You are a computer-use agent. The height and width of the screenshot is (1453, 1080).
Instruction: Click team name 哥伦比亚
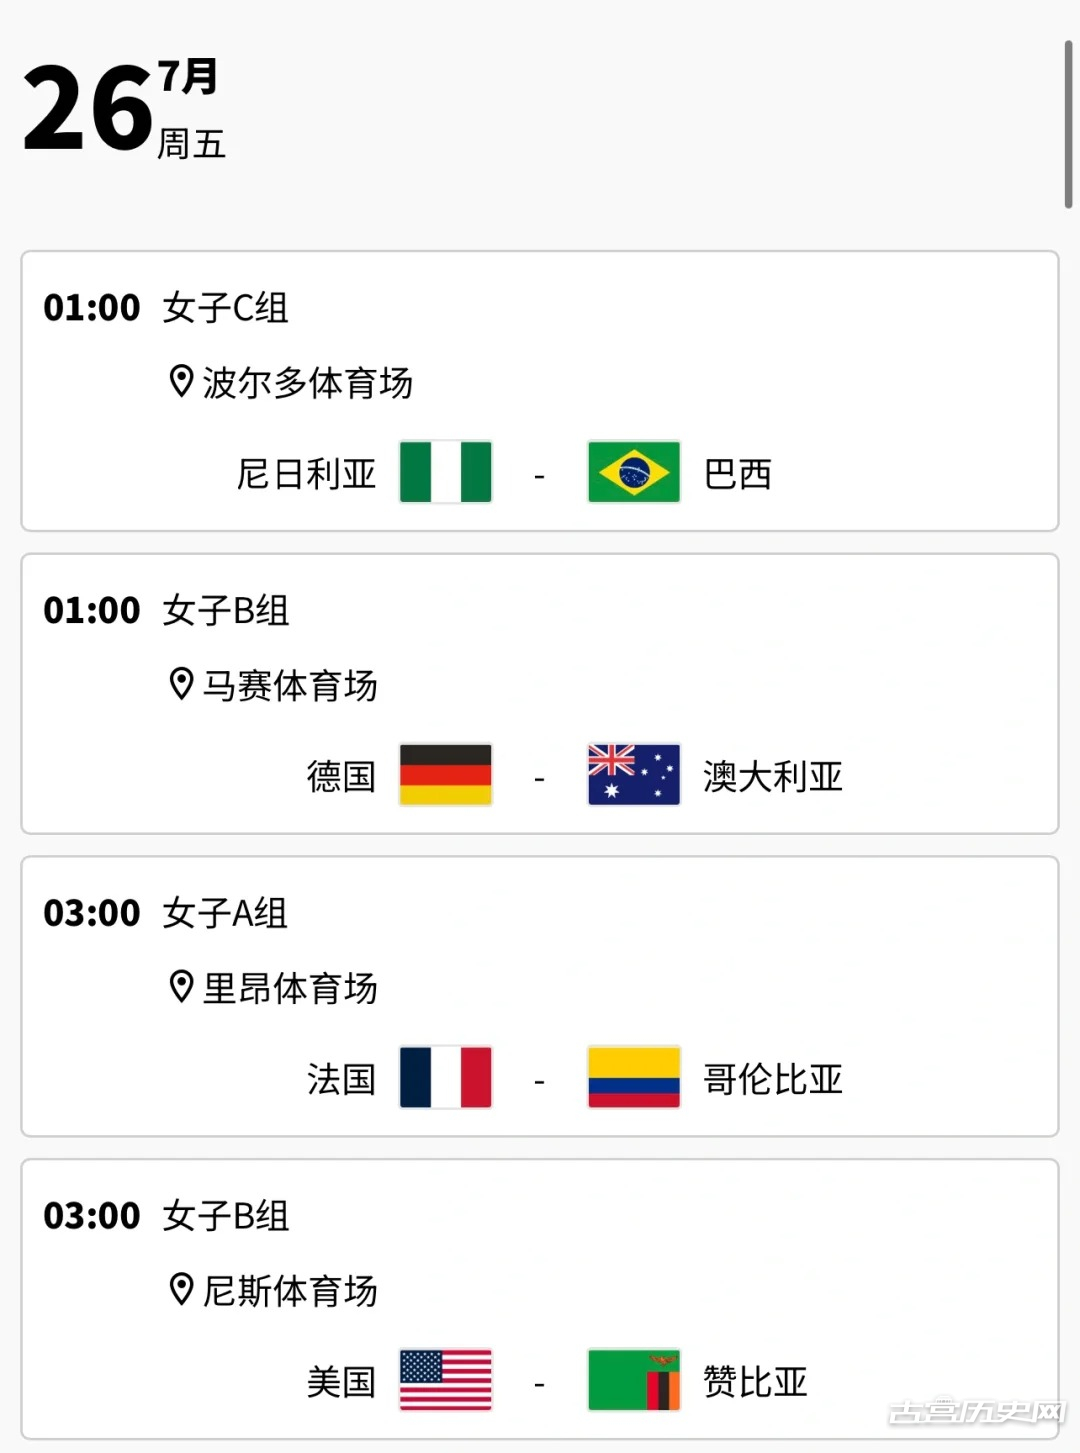click(773, 1079)
